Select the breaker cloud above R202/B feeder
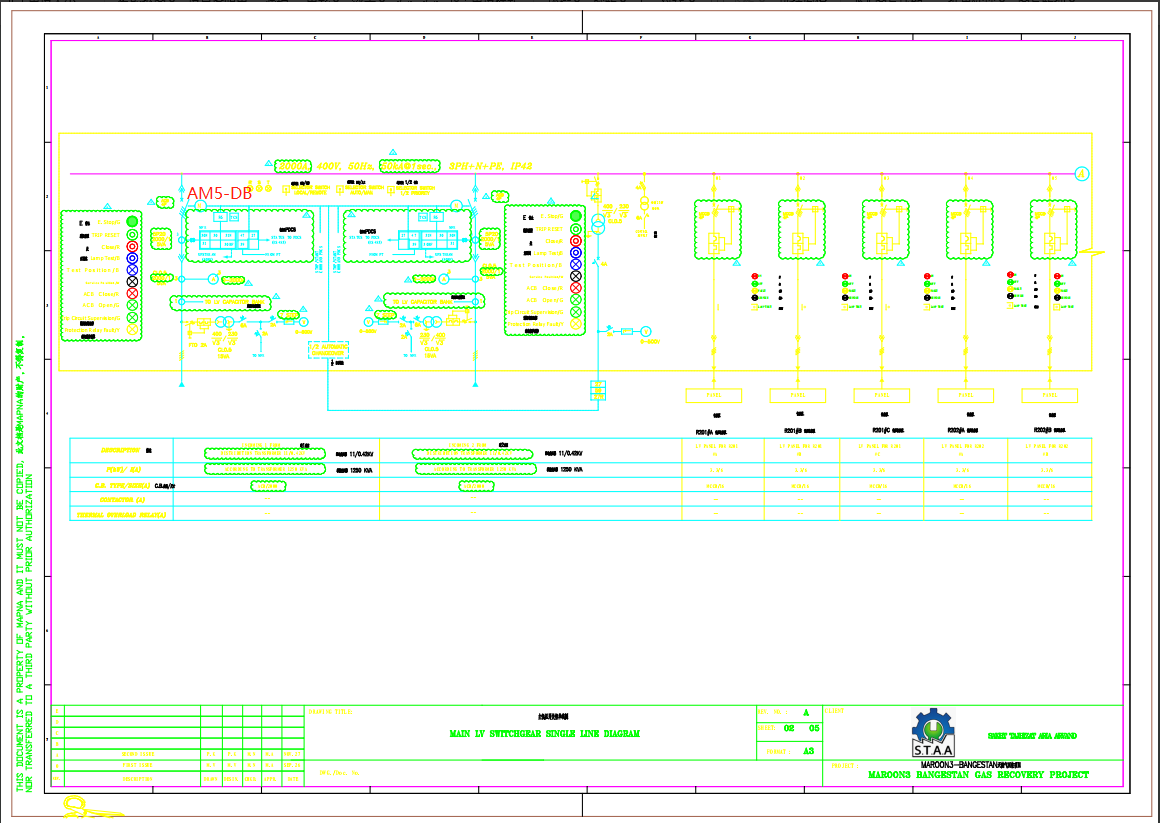Viewport: 1160px width, 823px height. [1053, 229]
